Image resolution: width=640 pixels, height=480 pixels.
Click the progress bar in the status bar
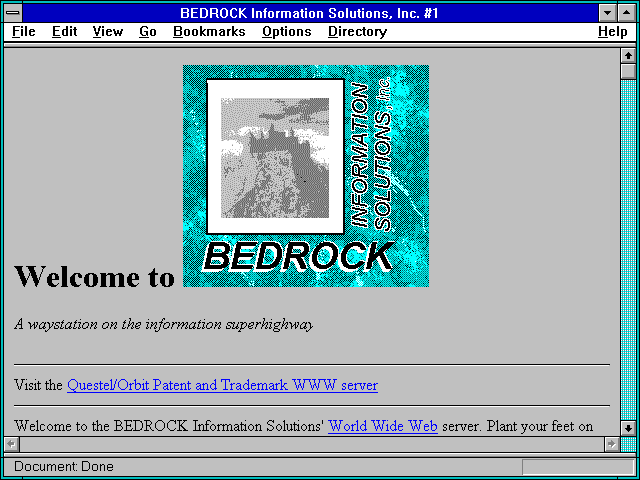click(x=577, y=467)
